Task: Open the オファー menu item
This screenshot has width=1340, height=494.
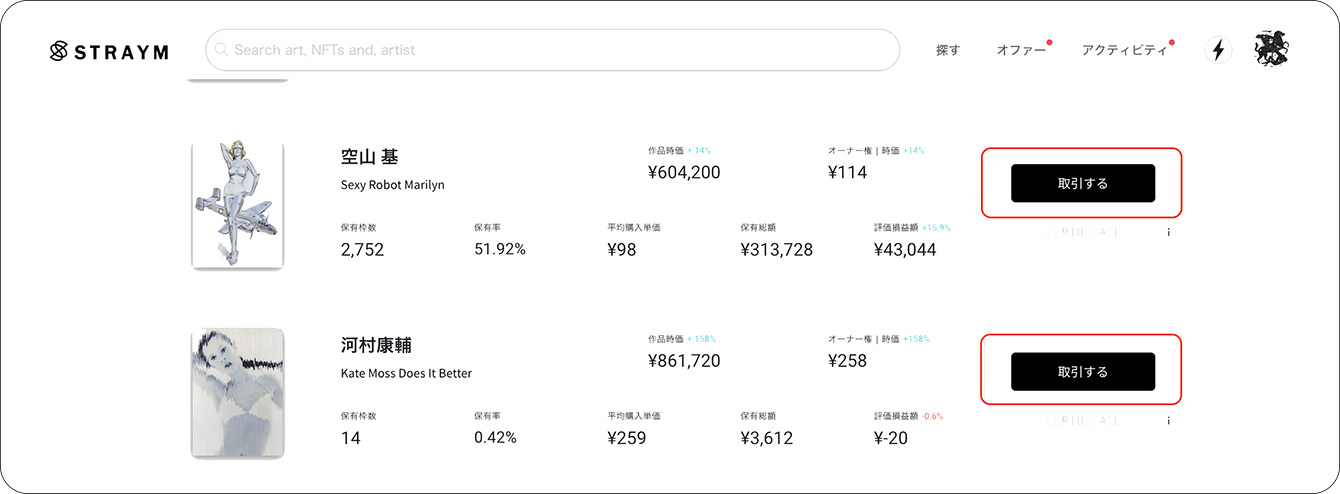Action: pos(1021,50)
